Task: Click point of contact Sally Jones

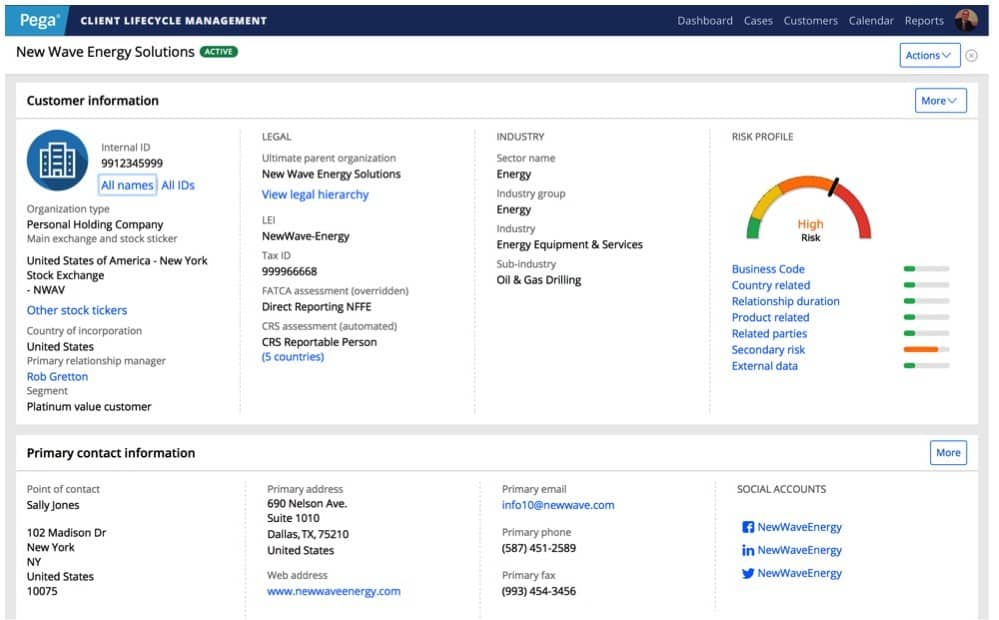Action: point(53,505)
